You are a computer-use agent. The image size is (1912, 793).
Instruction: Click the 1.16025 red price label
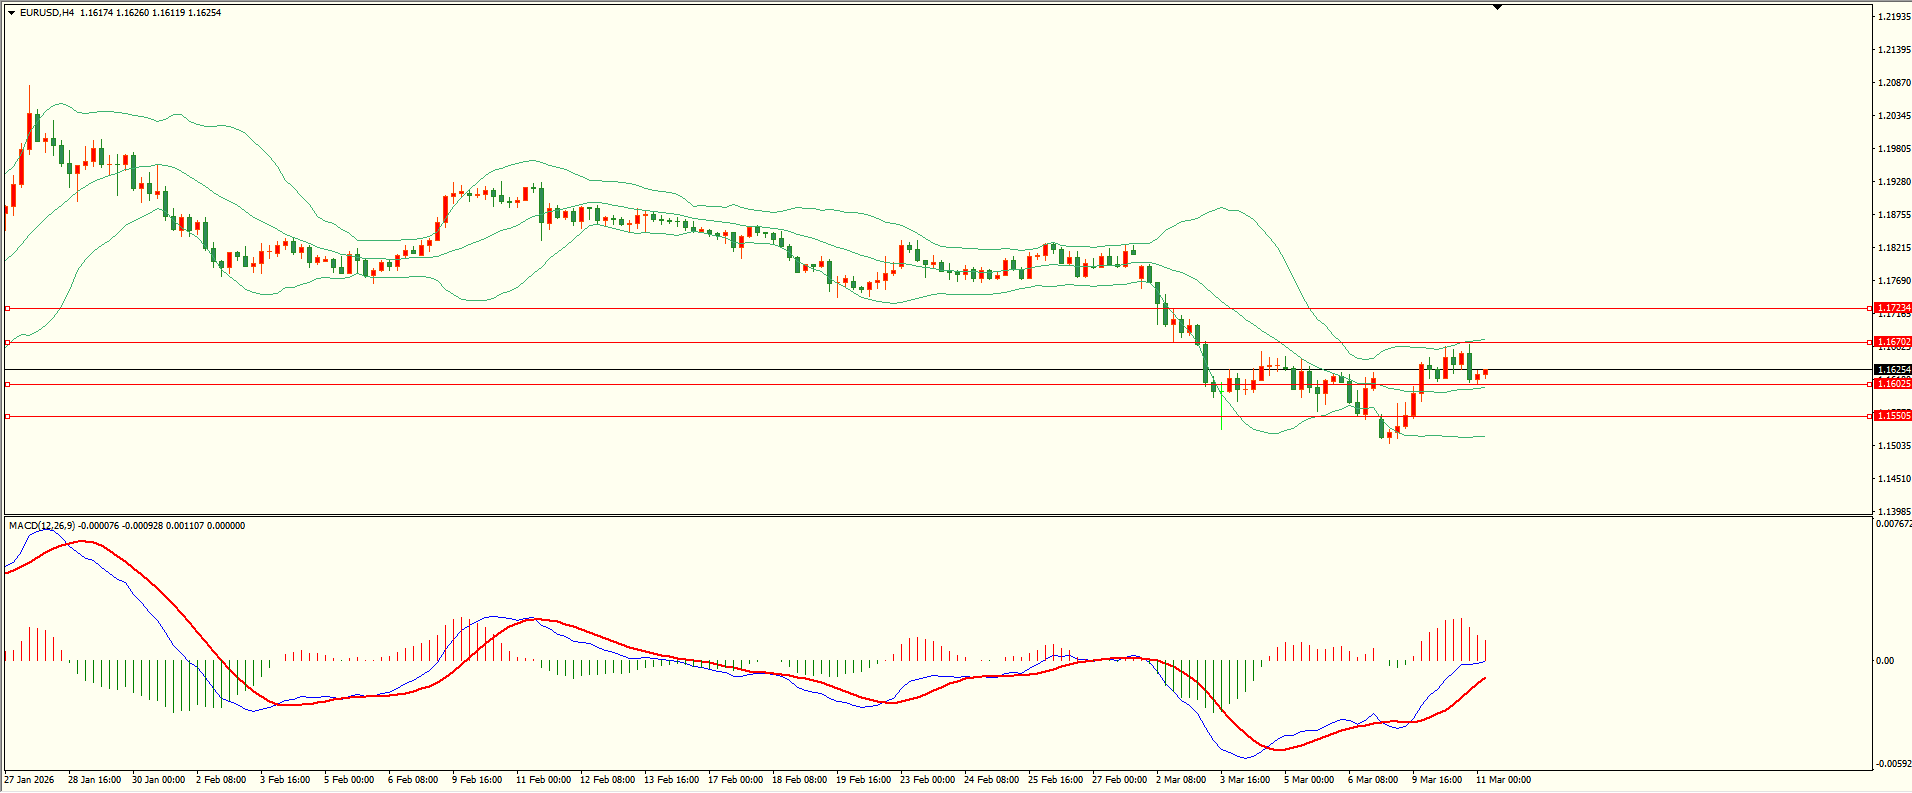1892,384
